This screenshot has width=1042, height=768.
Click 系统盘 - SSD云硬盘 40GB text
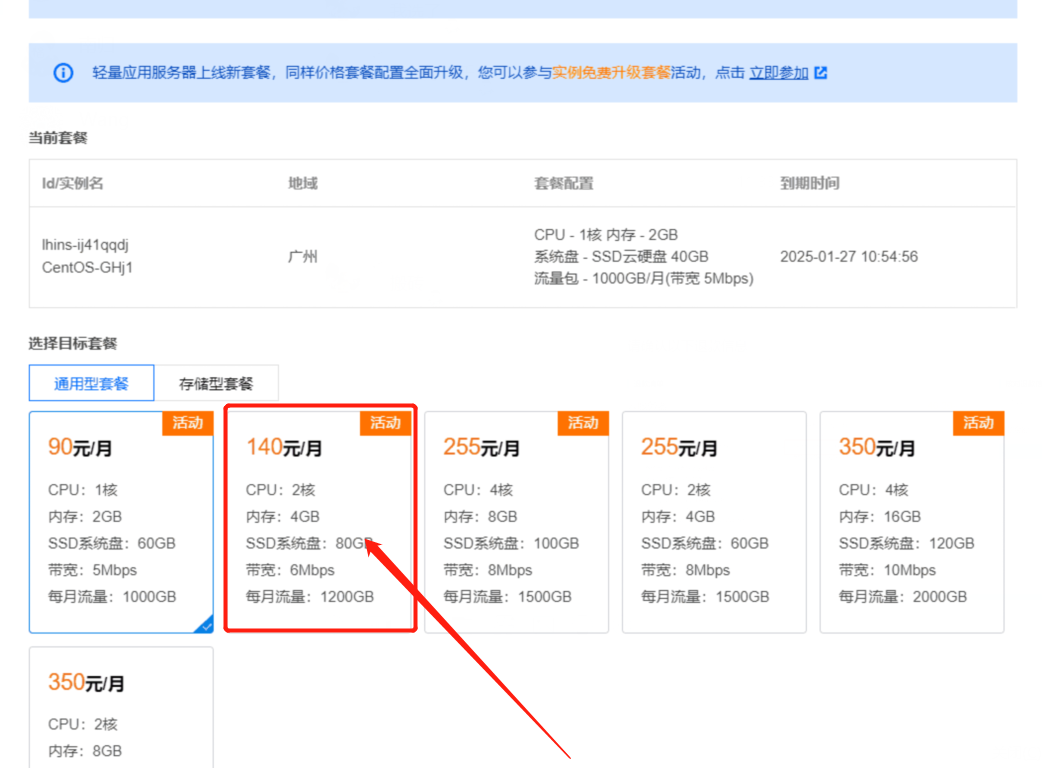[x=621, y=256]
